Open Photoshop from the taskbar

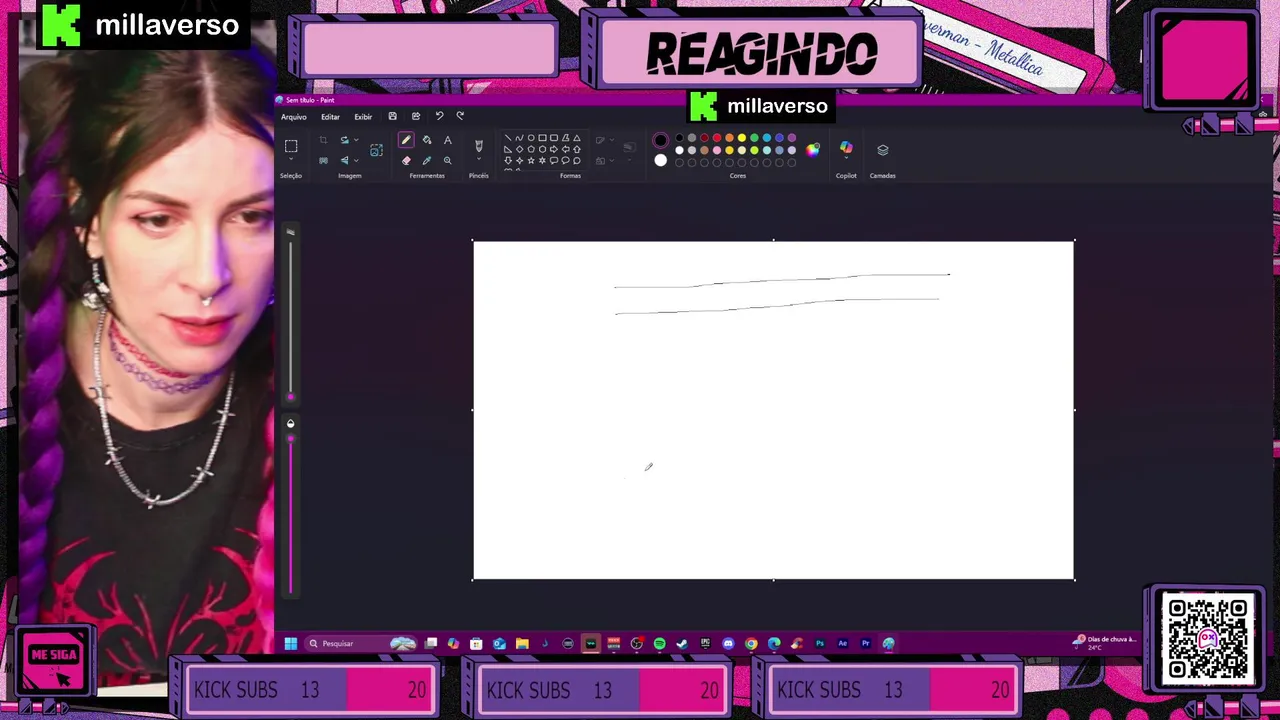tap(819, 643)
